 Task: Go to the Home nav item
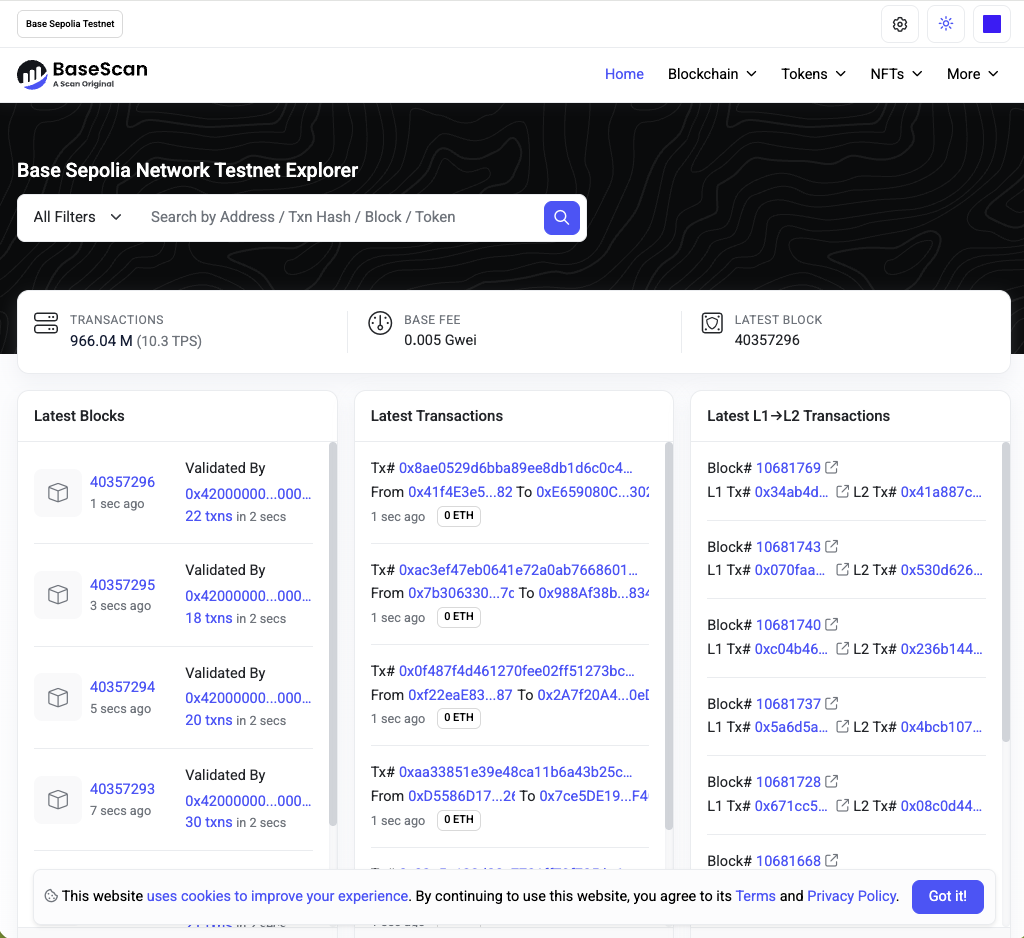(624, 74)
